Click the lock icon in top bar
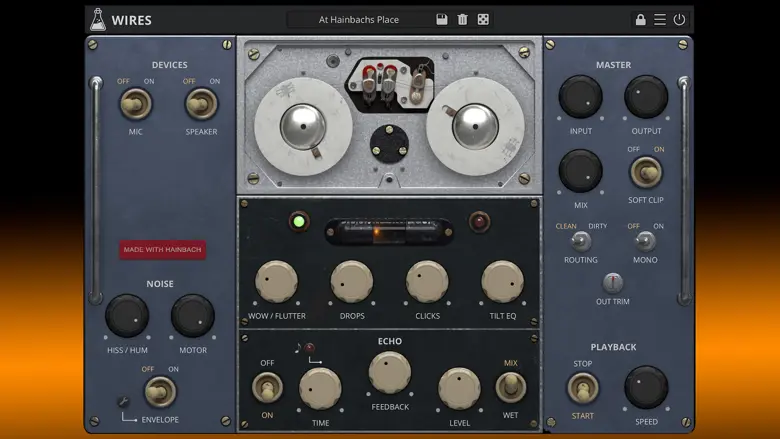Viewport: 780px width, 439px height. 640,19
